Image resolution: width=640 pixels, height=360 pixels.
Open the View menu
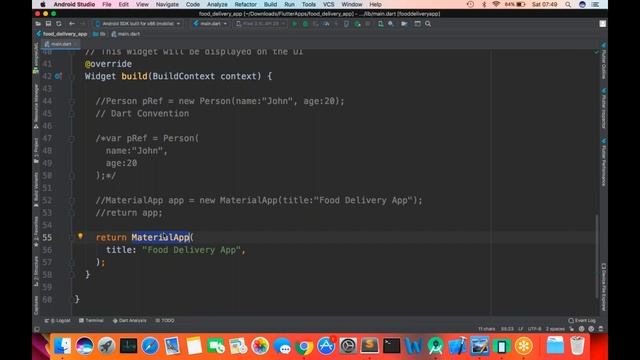(x=142, y=4)
